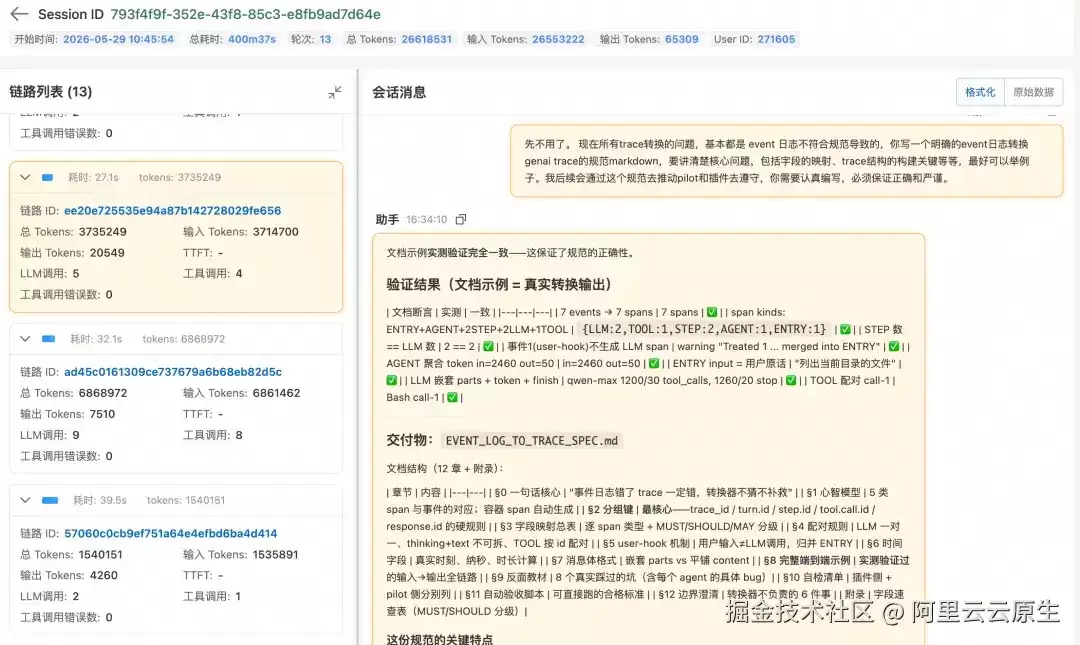Copy the assistant message at 16:34:10
The image size is (1080, 645).
tap(461, 219)
